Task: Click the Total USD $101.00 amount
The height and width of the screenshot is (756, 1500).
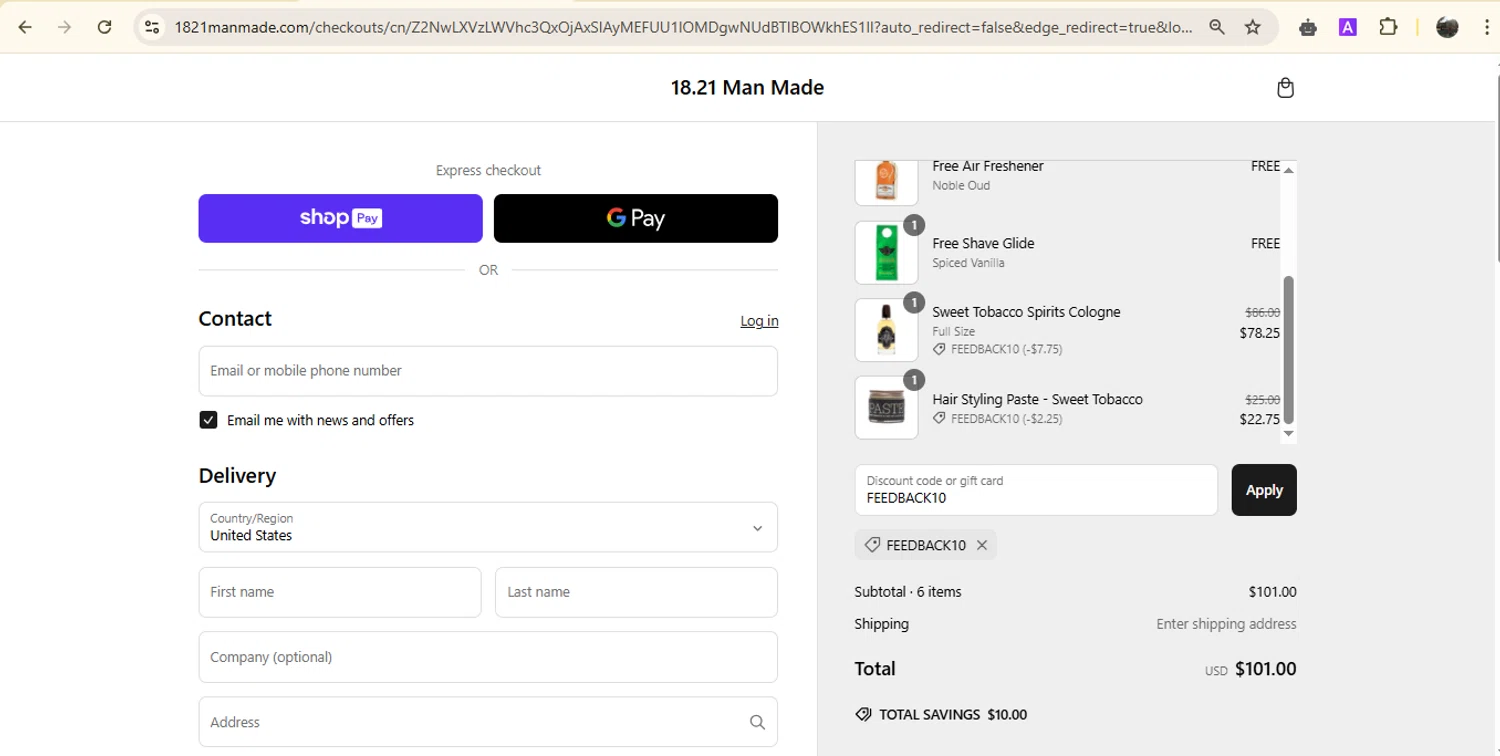Action: pos(1265,669)
